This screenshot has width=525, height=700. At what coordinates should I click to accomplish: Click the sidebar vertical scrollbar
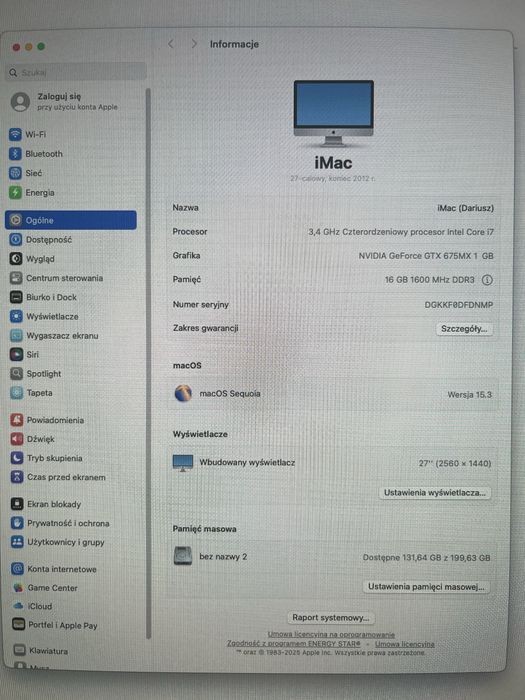(148, 362)
